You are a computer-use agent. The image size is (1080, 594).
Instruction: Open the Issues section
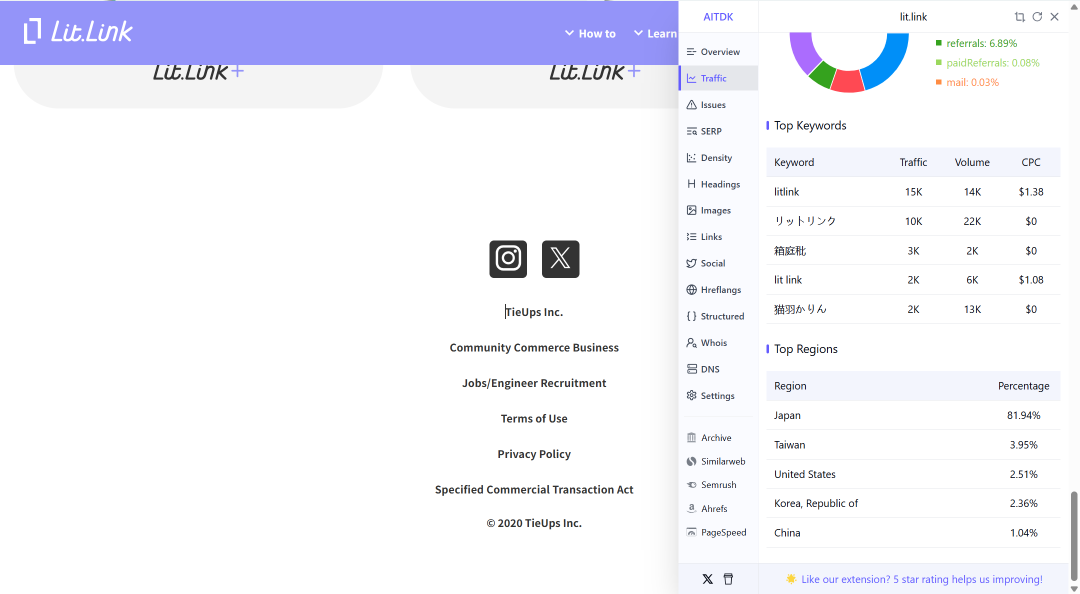click(x=718, y=105)
